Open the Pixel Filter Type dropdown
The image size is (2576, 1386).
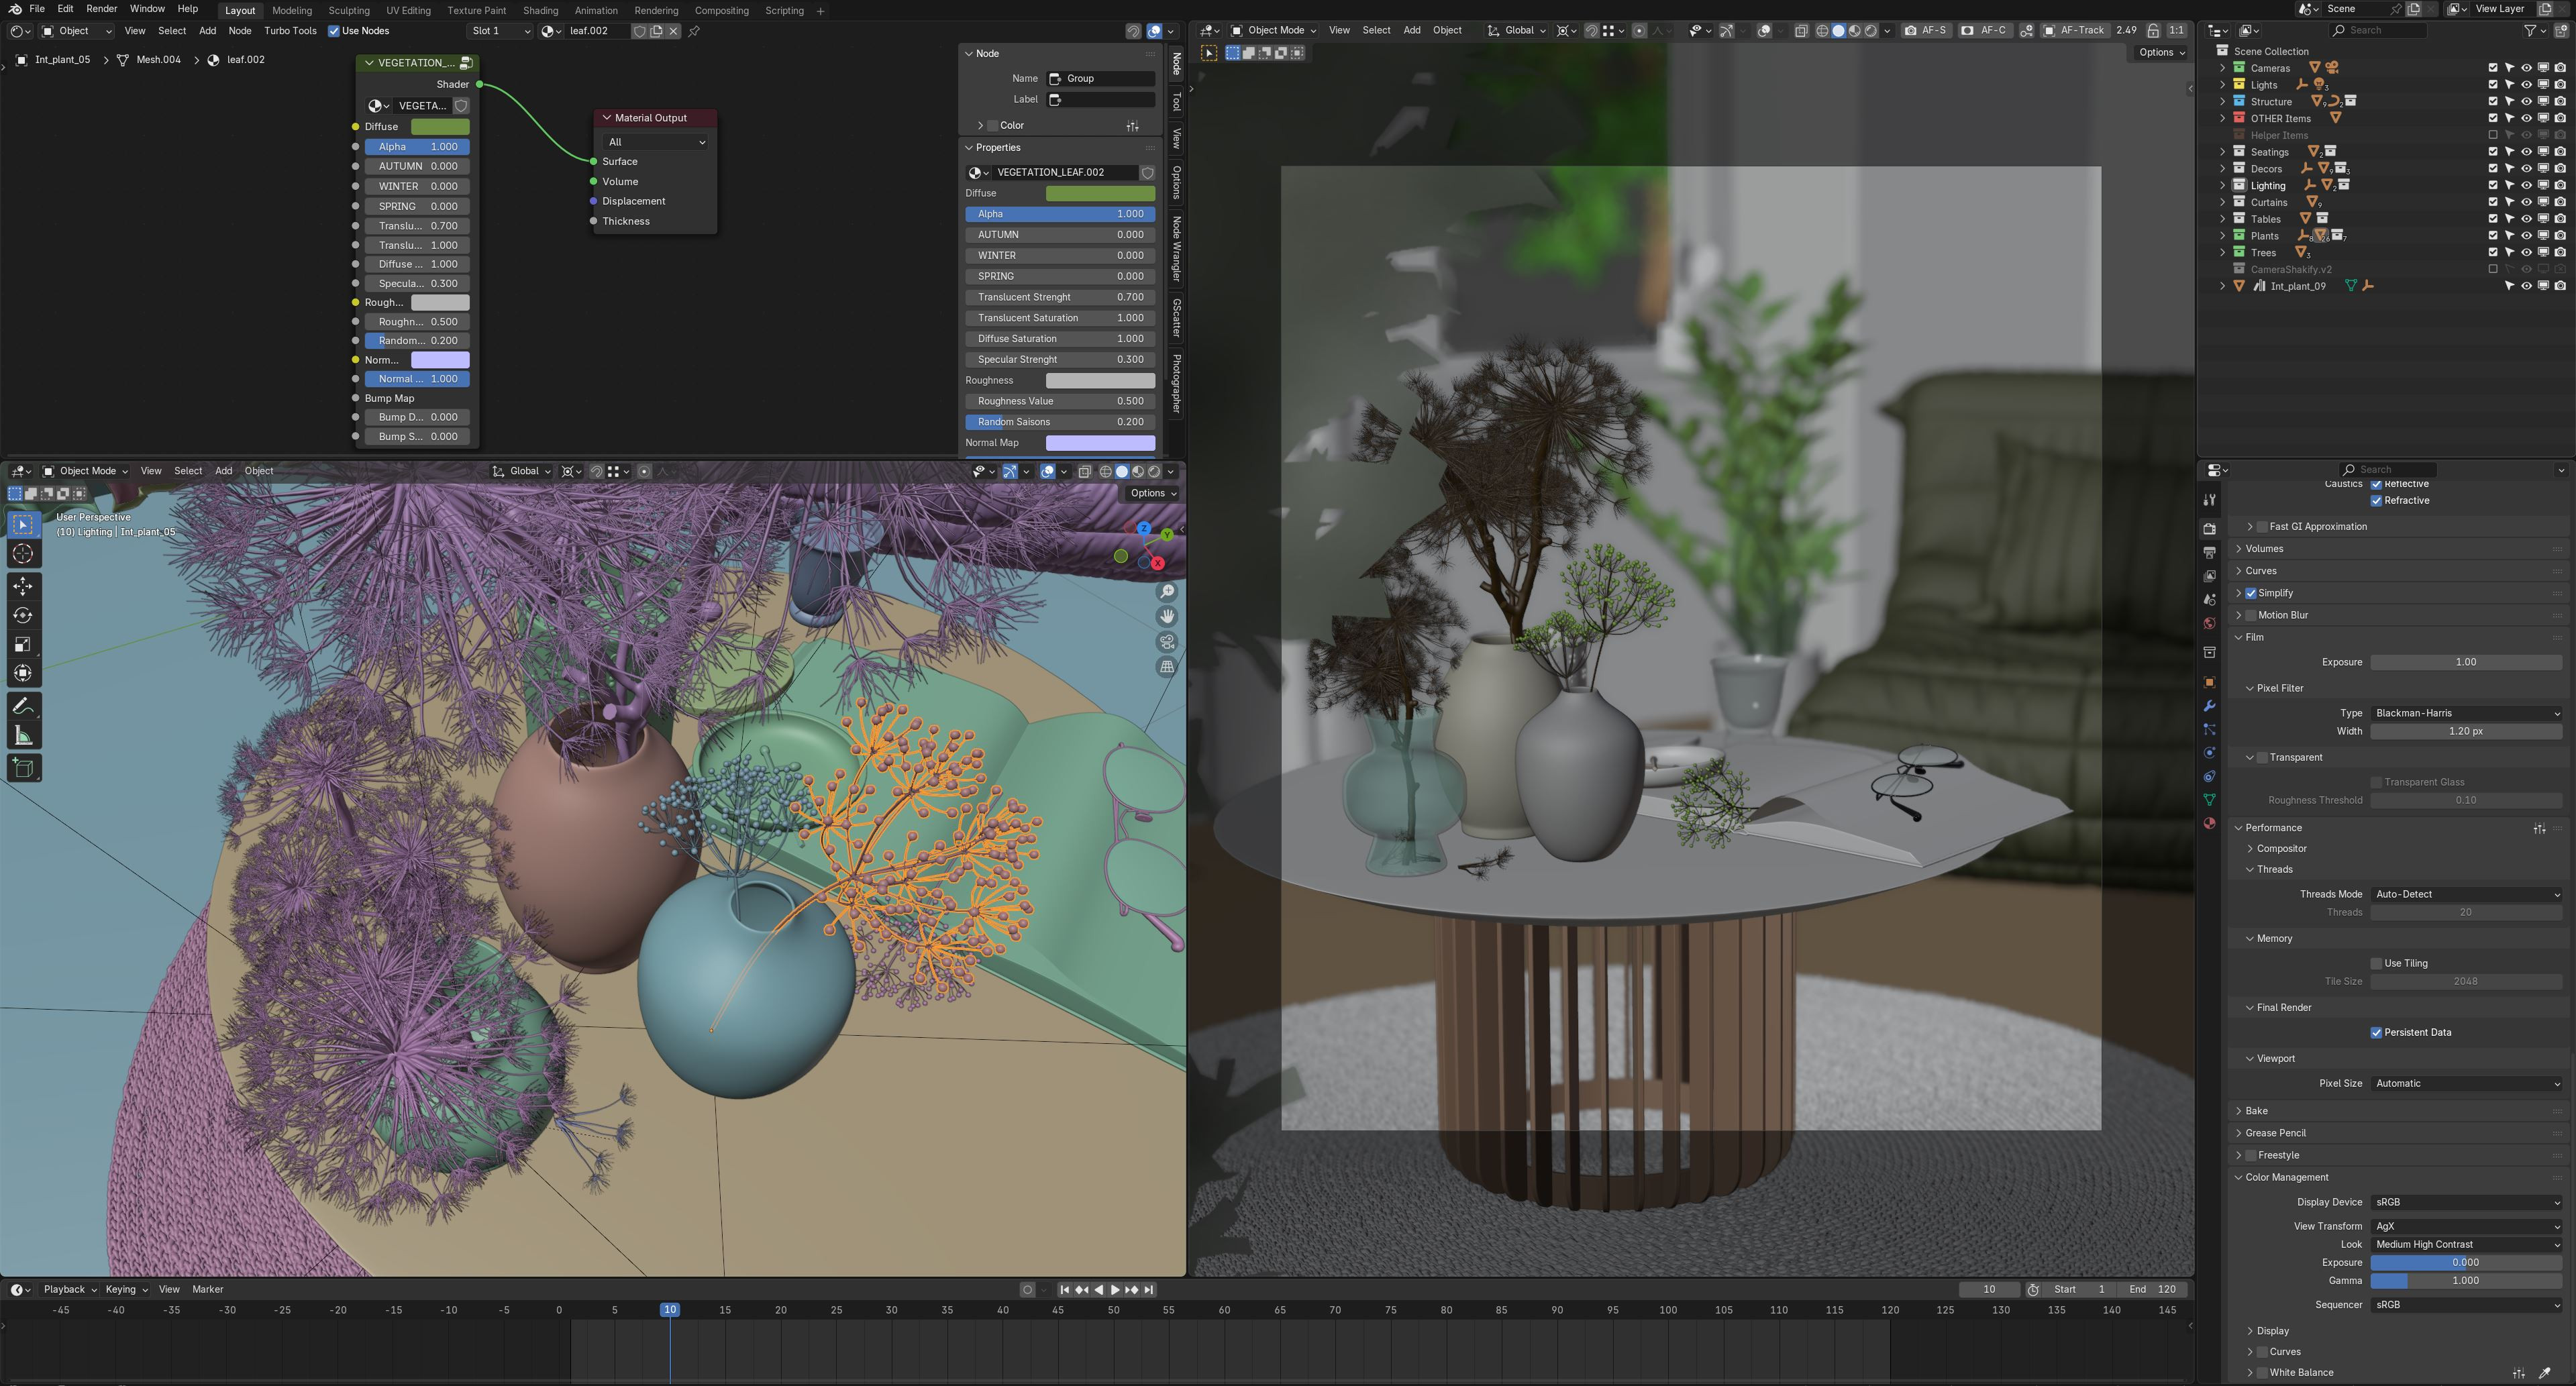2465,714
